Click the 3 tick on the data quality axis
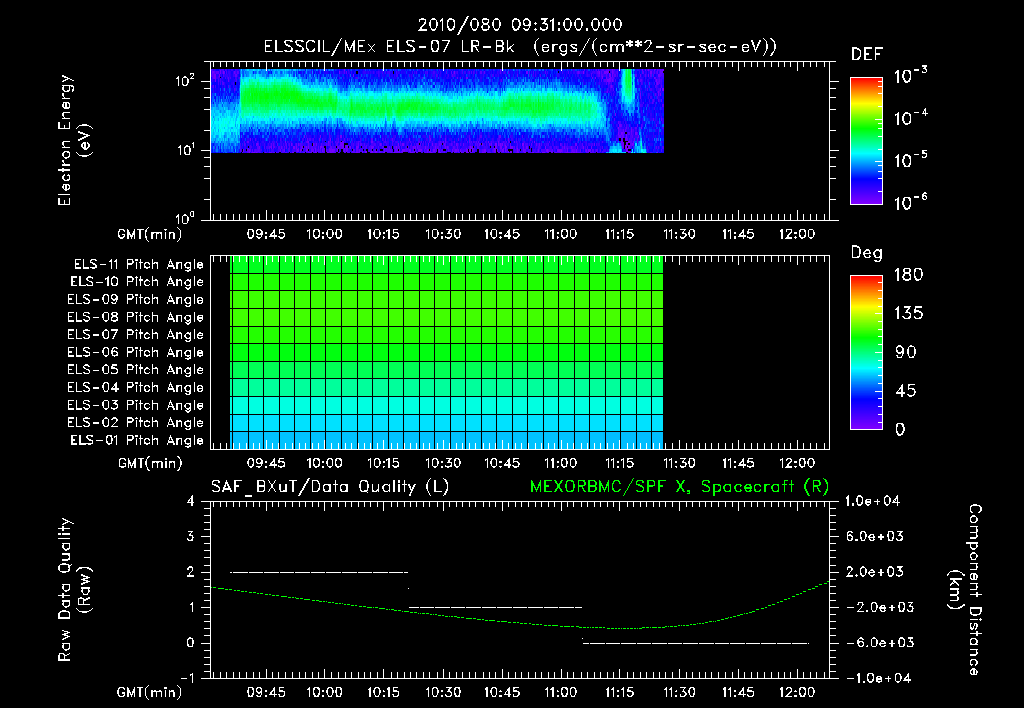Screen dimensions: 1024x708 click(x=190, y=537)
